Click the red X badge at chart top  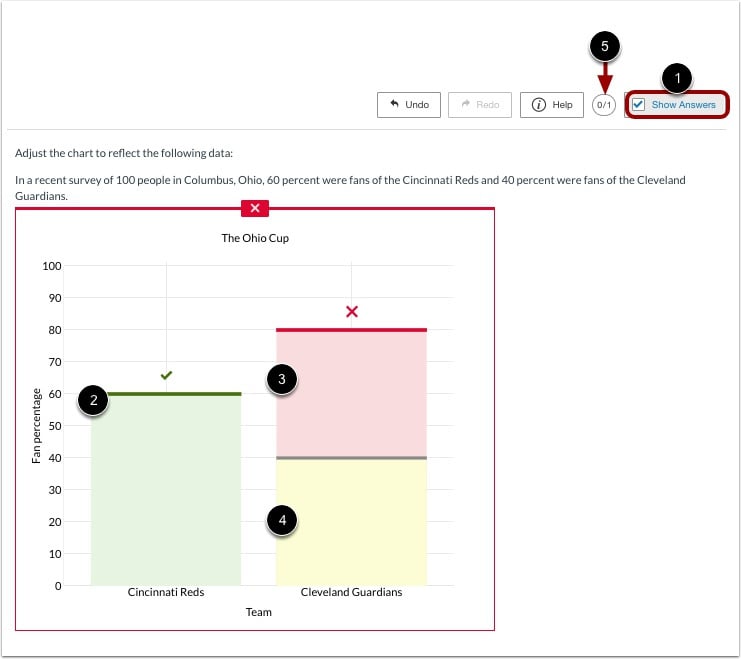pos(255,208)
